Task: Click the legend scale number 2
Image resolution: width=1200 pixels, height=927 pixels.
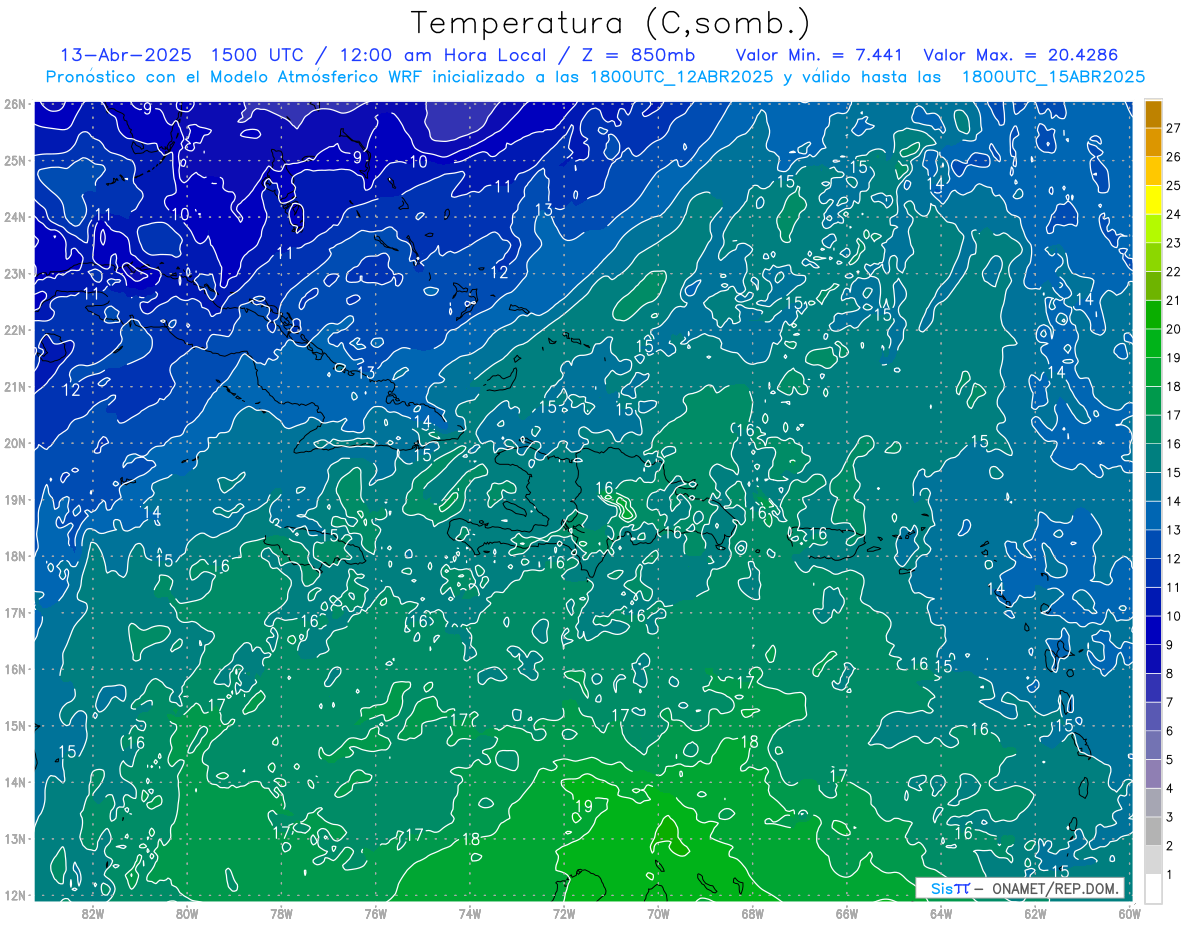Action: (1170, 846)
